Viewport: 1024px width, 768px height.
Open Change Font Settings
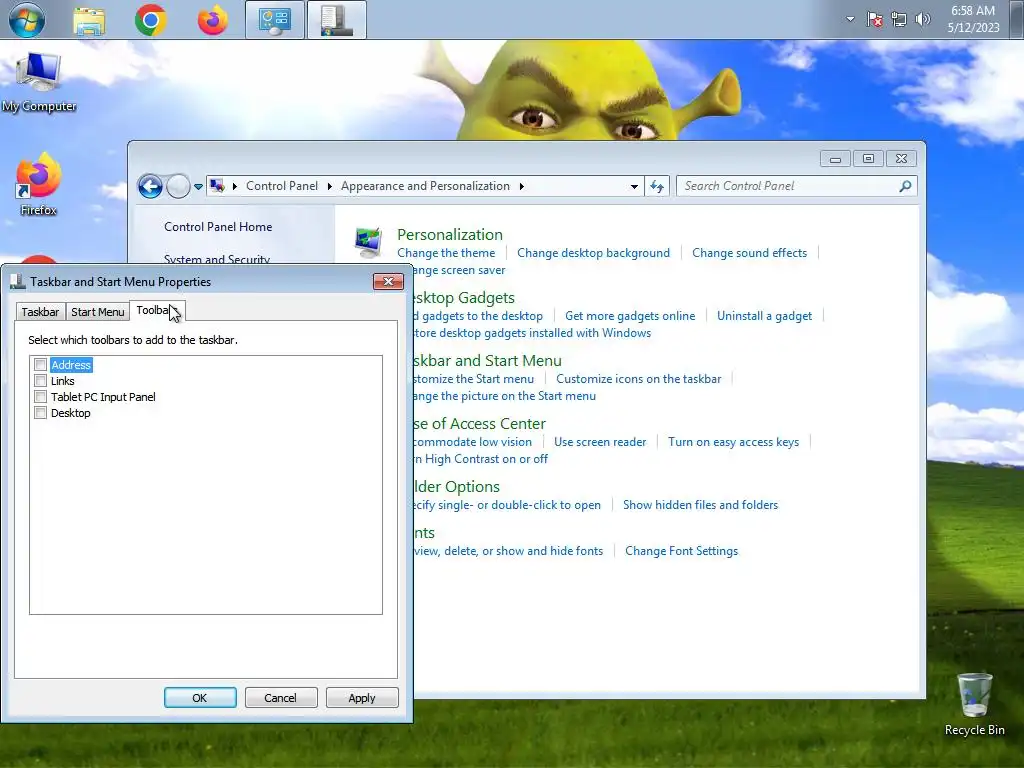click(681, 551)
